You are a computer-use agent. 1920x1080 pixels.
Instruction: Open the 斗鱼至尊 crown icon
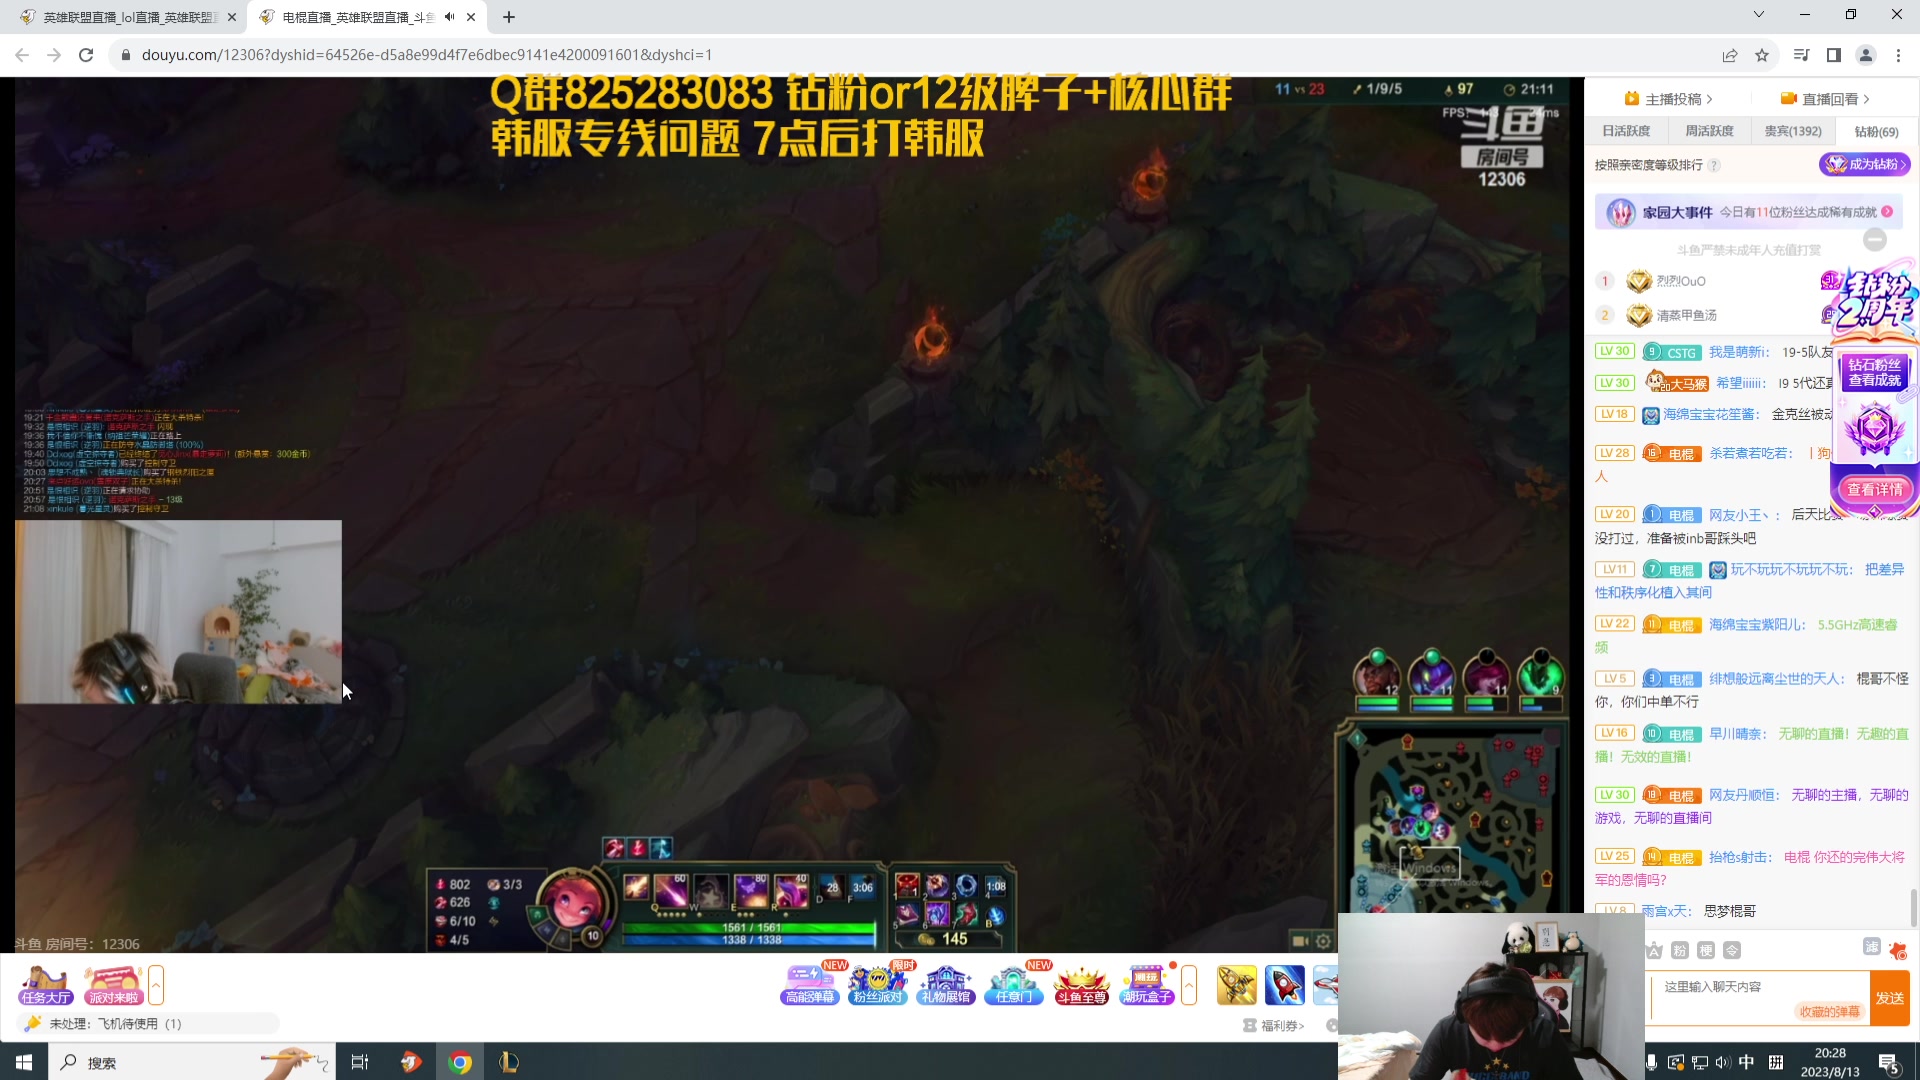pos(1082,985)
